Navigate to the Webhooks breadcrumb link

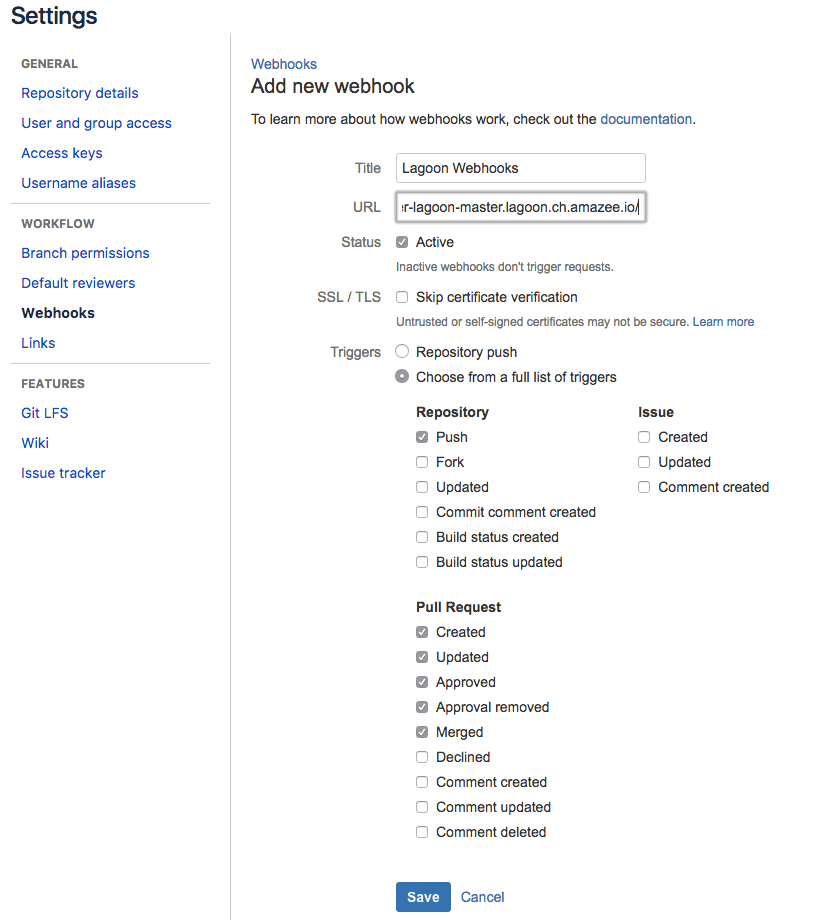coord(284,64)
